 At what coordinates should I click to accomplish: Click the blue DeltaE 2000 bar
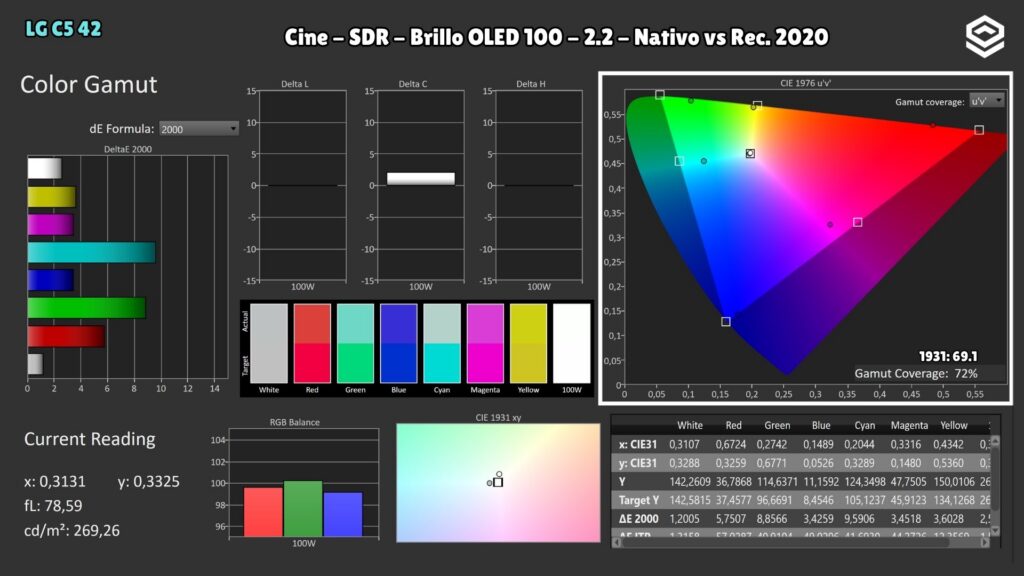click(50, 280)
